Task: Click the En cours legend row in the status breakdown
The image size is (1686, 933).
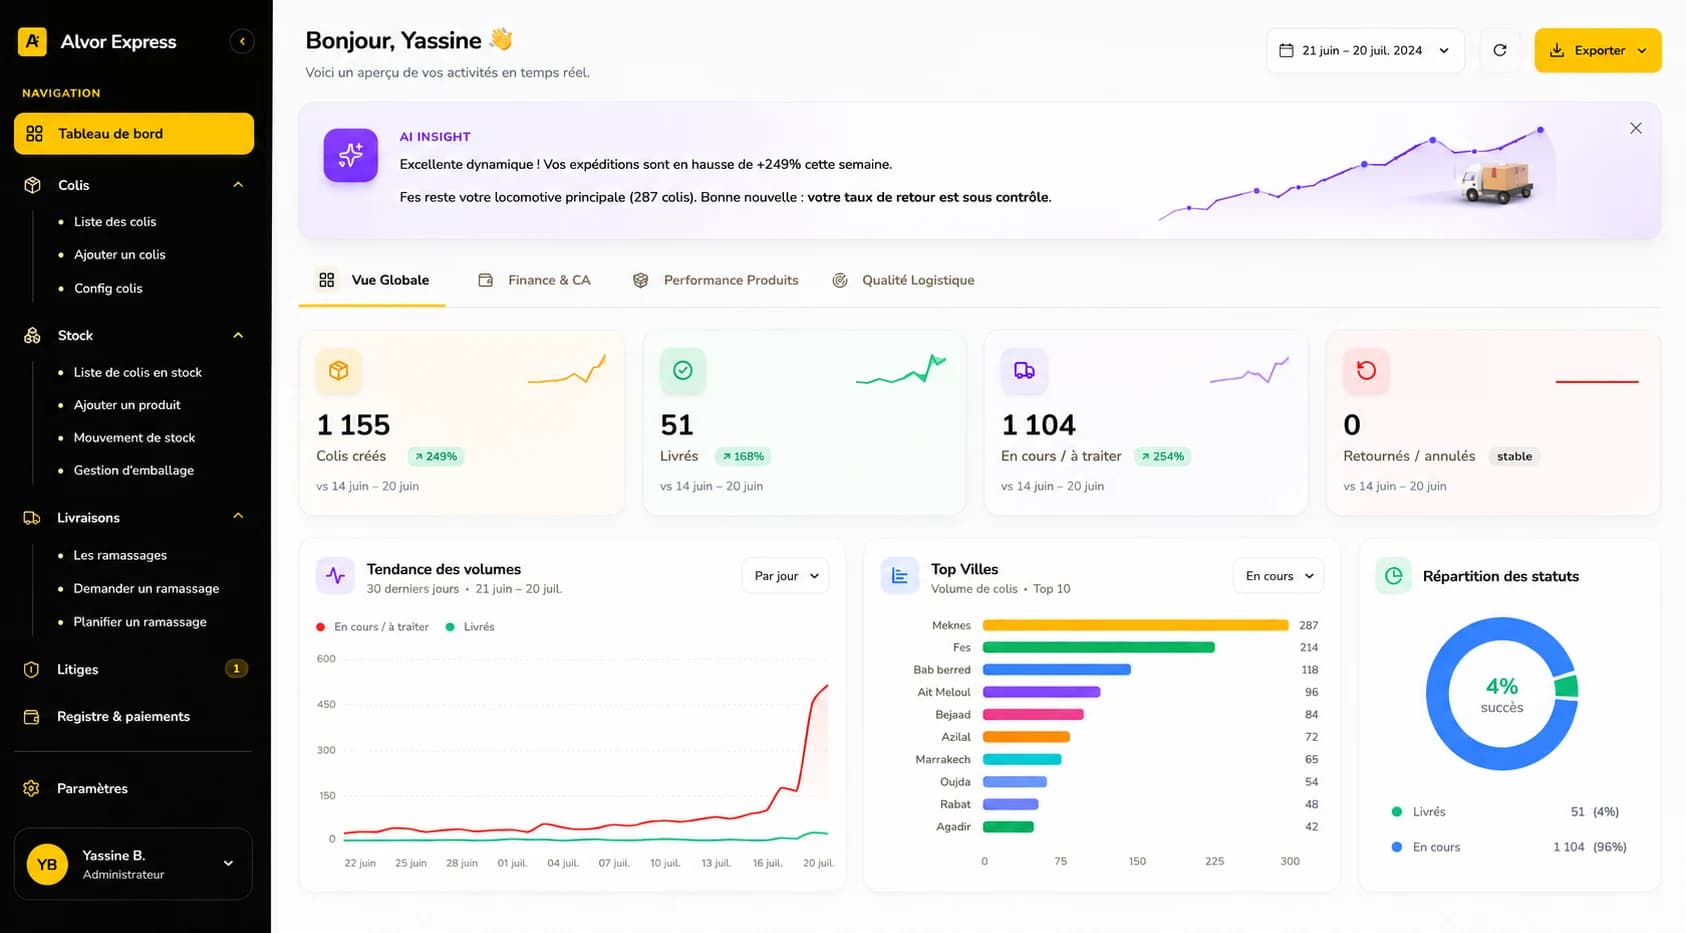Action: tap(1509, 847)
